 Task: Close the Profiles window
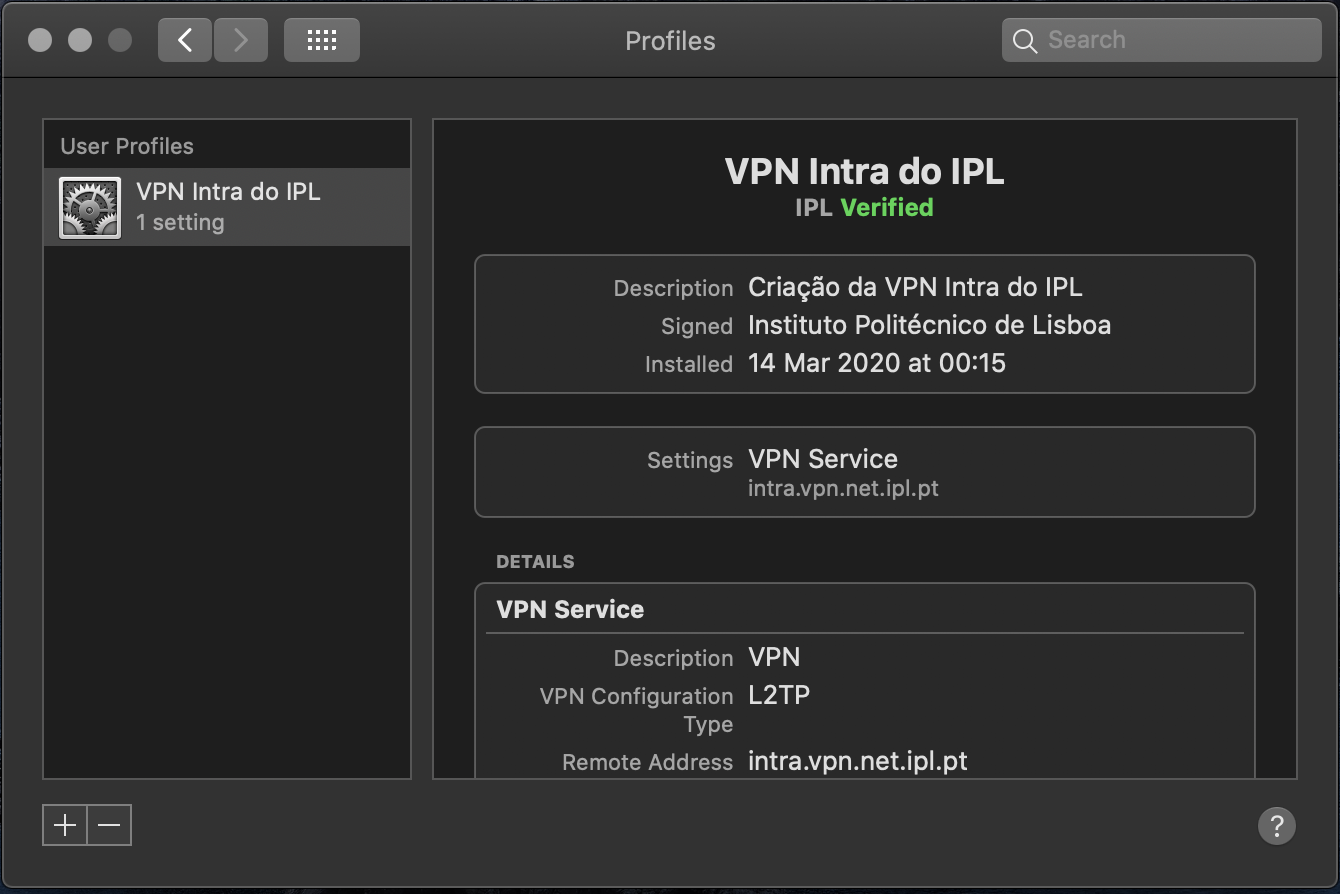tap(40, 40)
